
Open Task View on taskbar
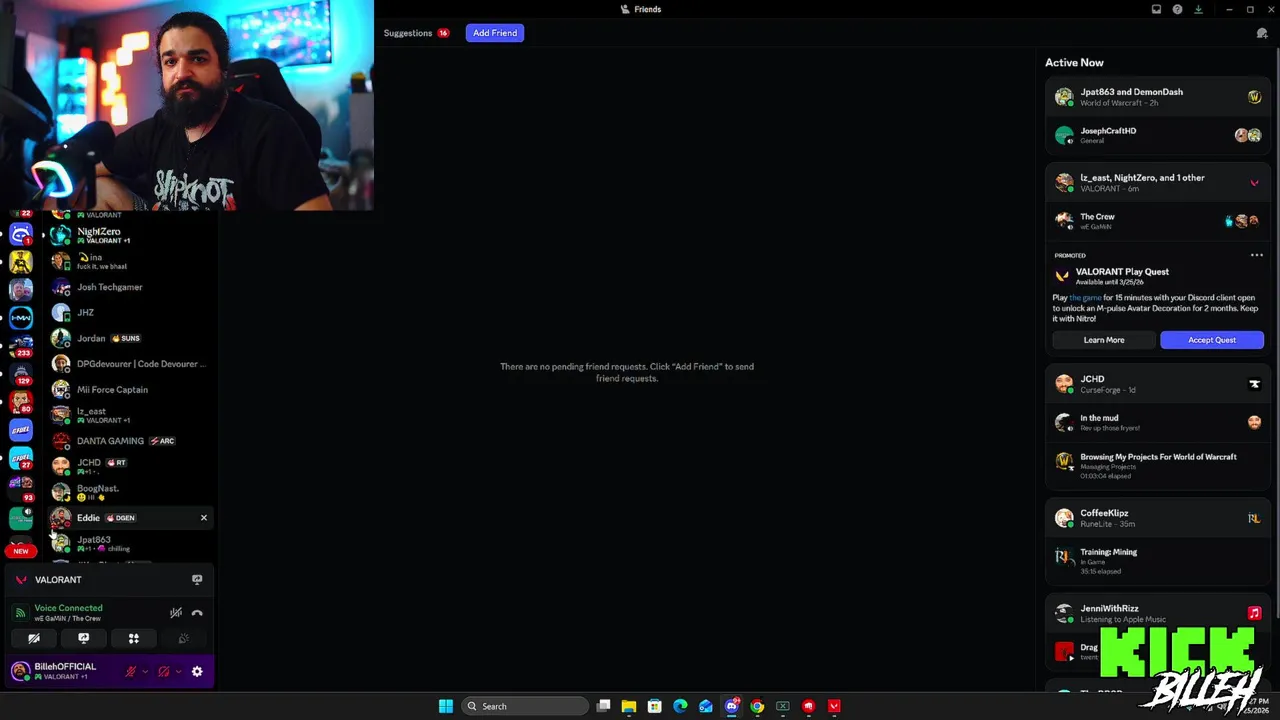click(603, 706)
